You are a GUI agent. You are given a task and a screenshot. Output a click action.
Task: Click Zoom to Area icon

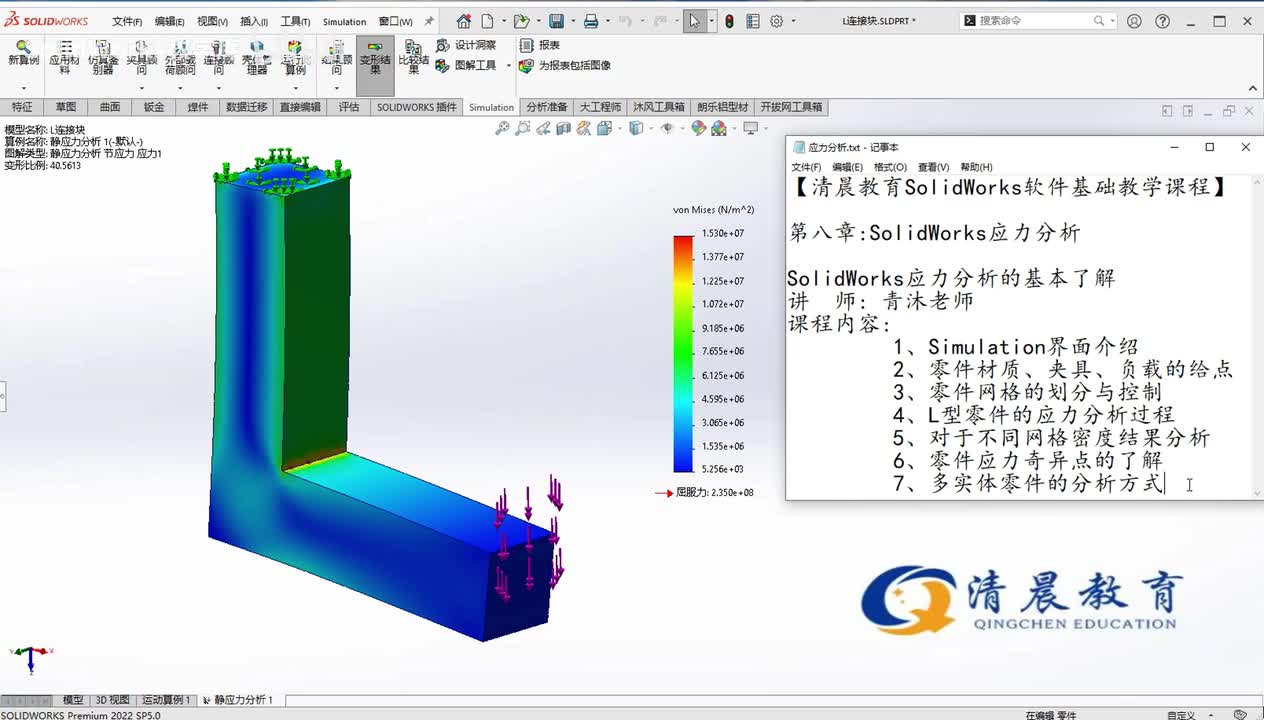click(x=523, y=128)
